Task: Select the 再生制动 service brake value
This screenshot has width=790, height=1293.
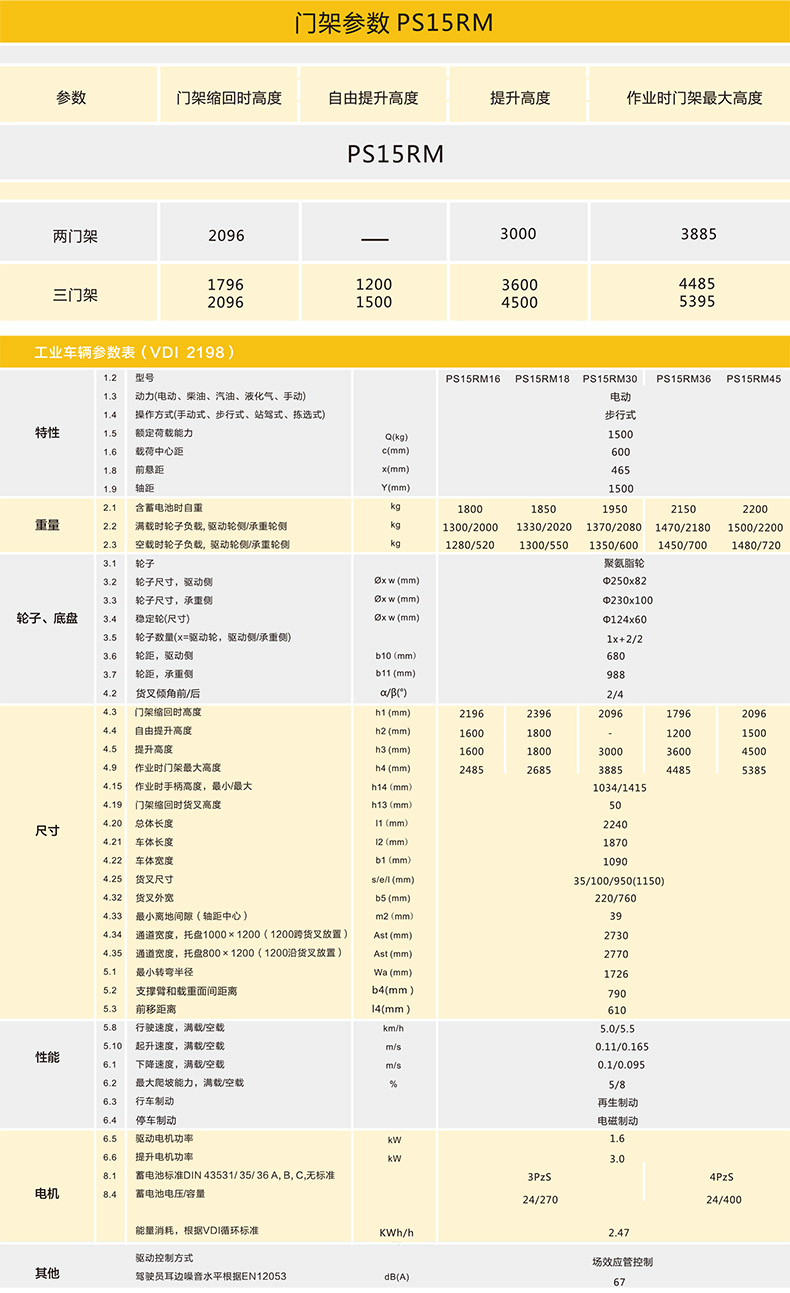Action: [x=617, y=1102]
